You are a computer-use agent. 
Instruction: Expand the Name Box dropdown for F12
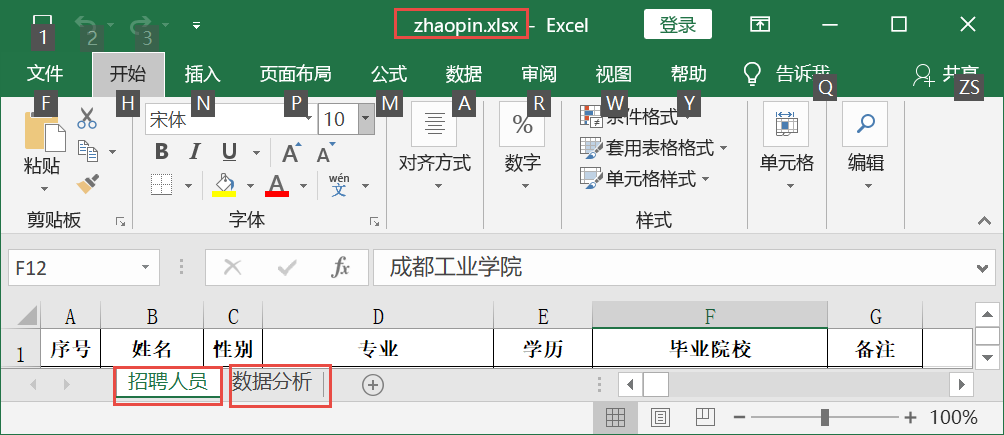146,268
